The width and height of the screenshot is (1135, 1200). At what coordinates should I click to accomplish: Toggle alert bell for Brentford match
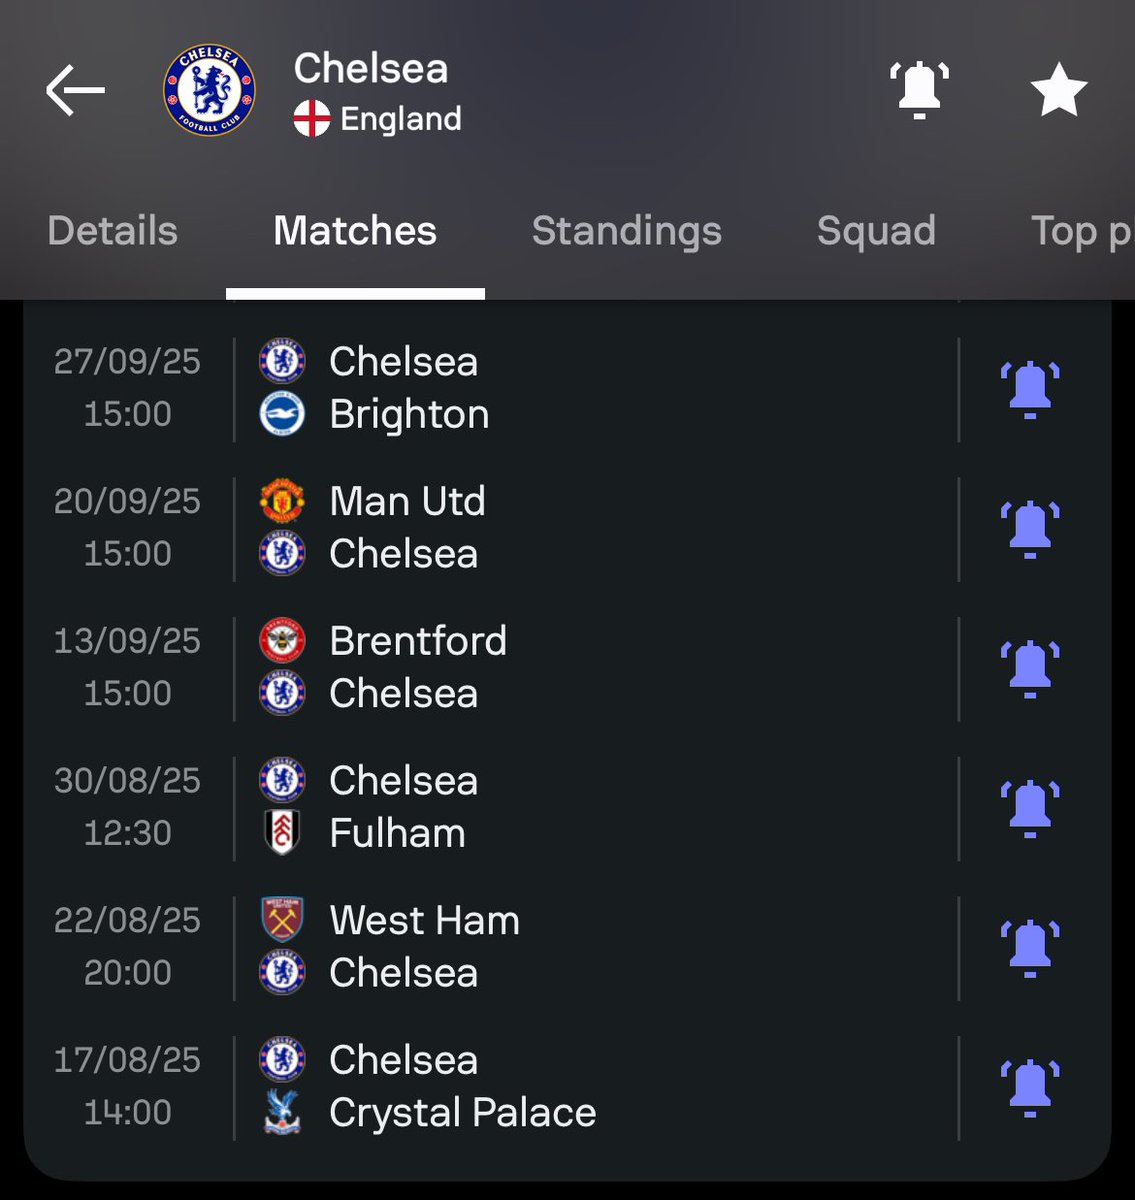point(1030,668)
